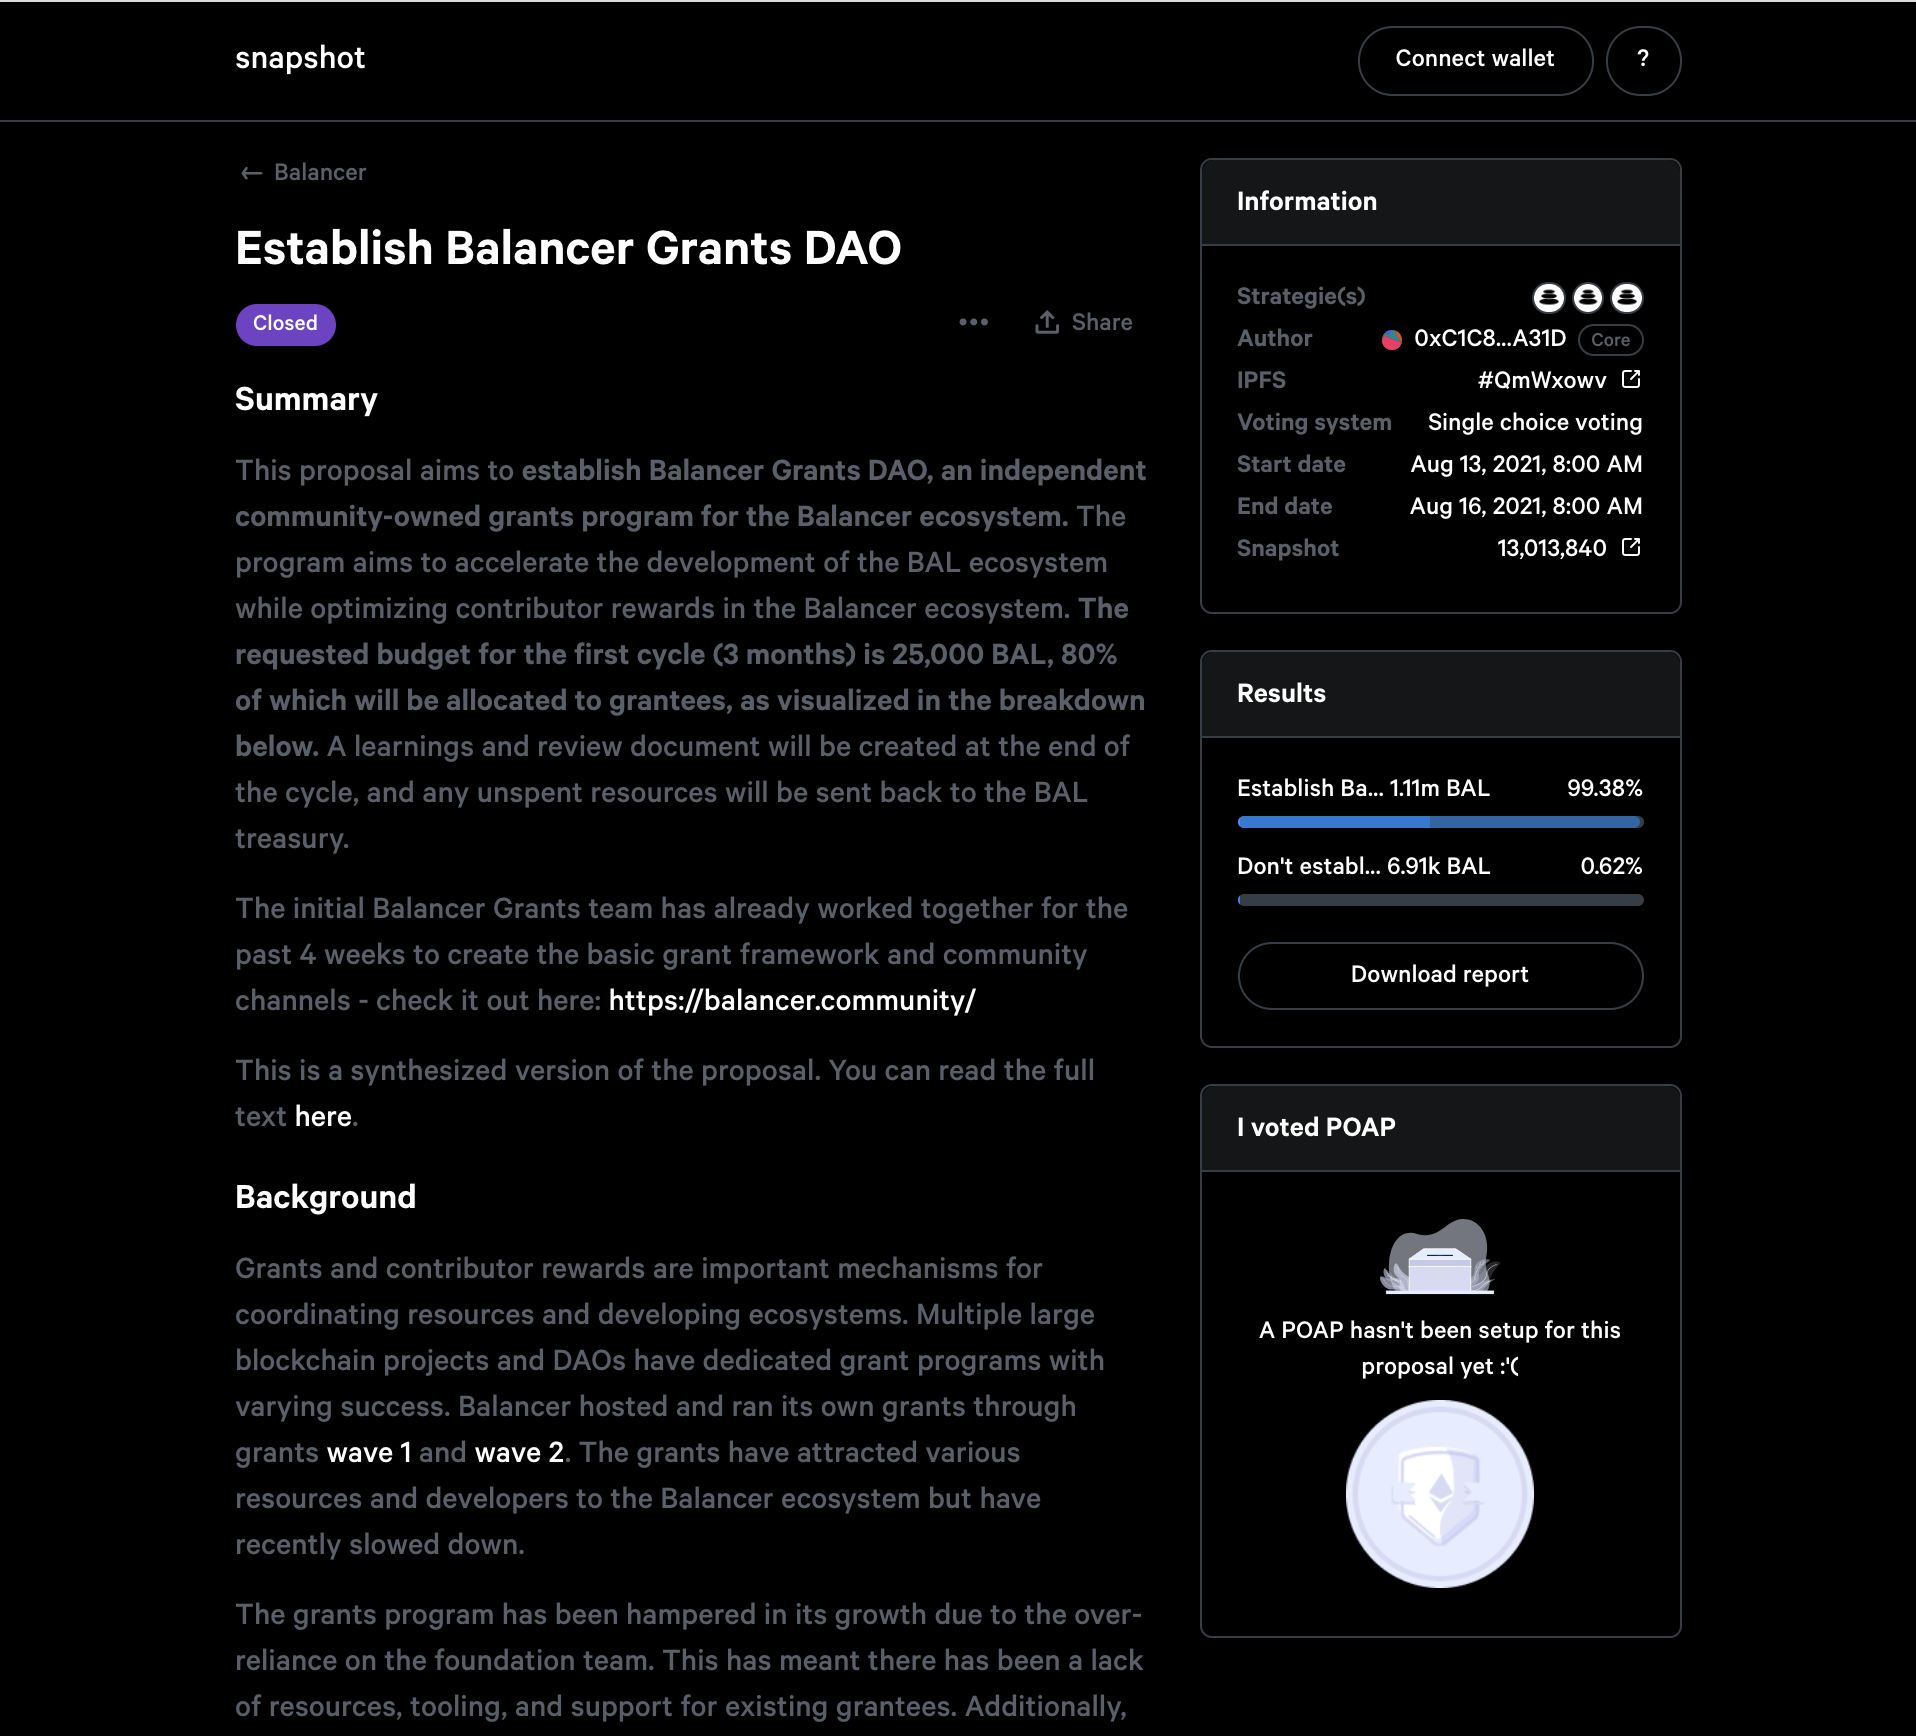This screenshot has height=1736, width=1916.
Task: Visit the balancer.community link
Action: [x=790, y=999]
